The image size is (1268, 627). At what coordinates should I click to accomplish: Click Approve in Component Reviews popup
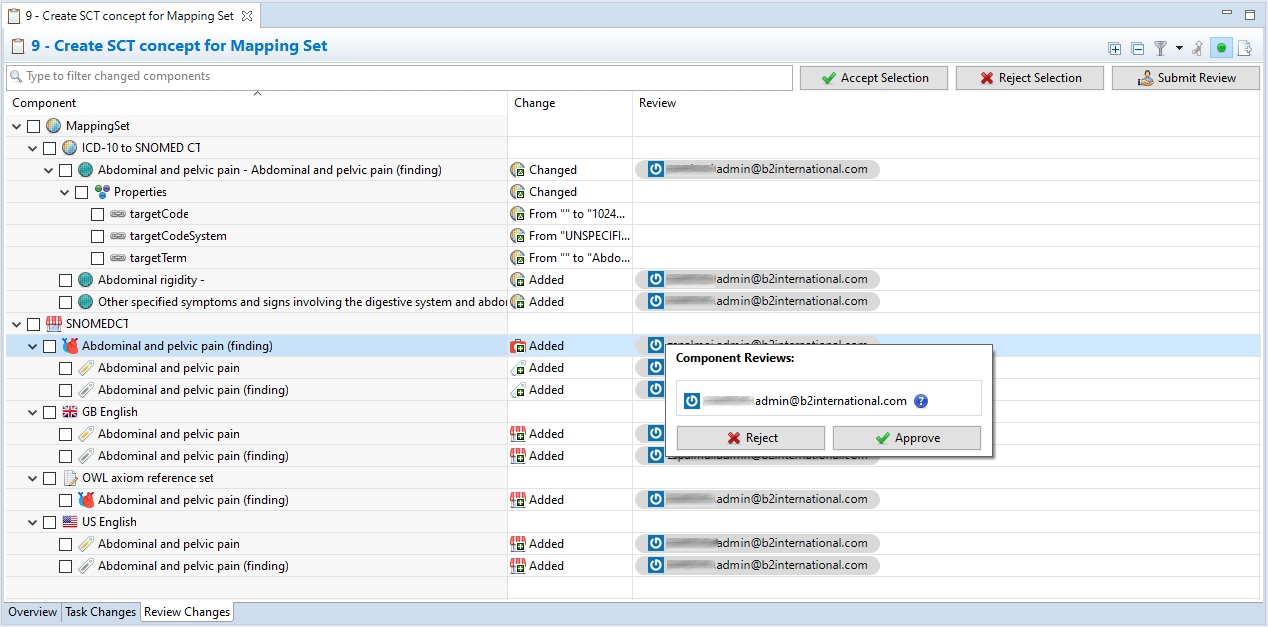[906, 438]
